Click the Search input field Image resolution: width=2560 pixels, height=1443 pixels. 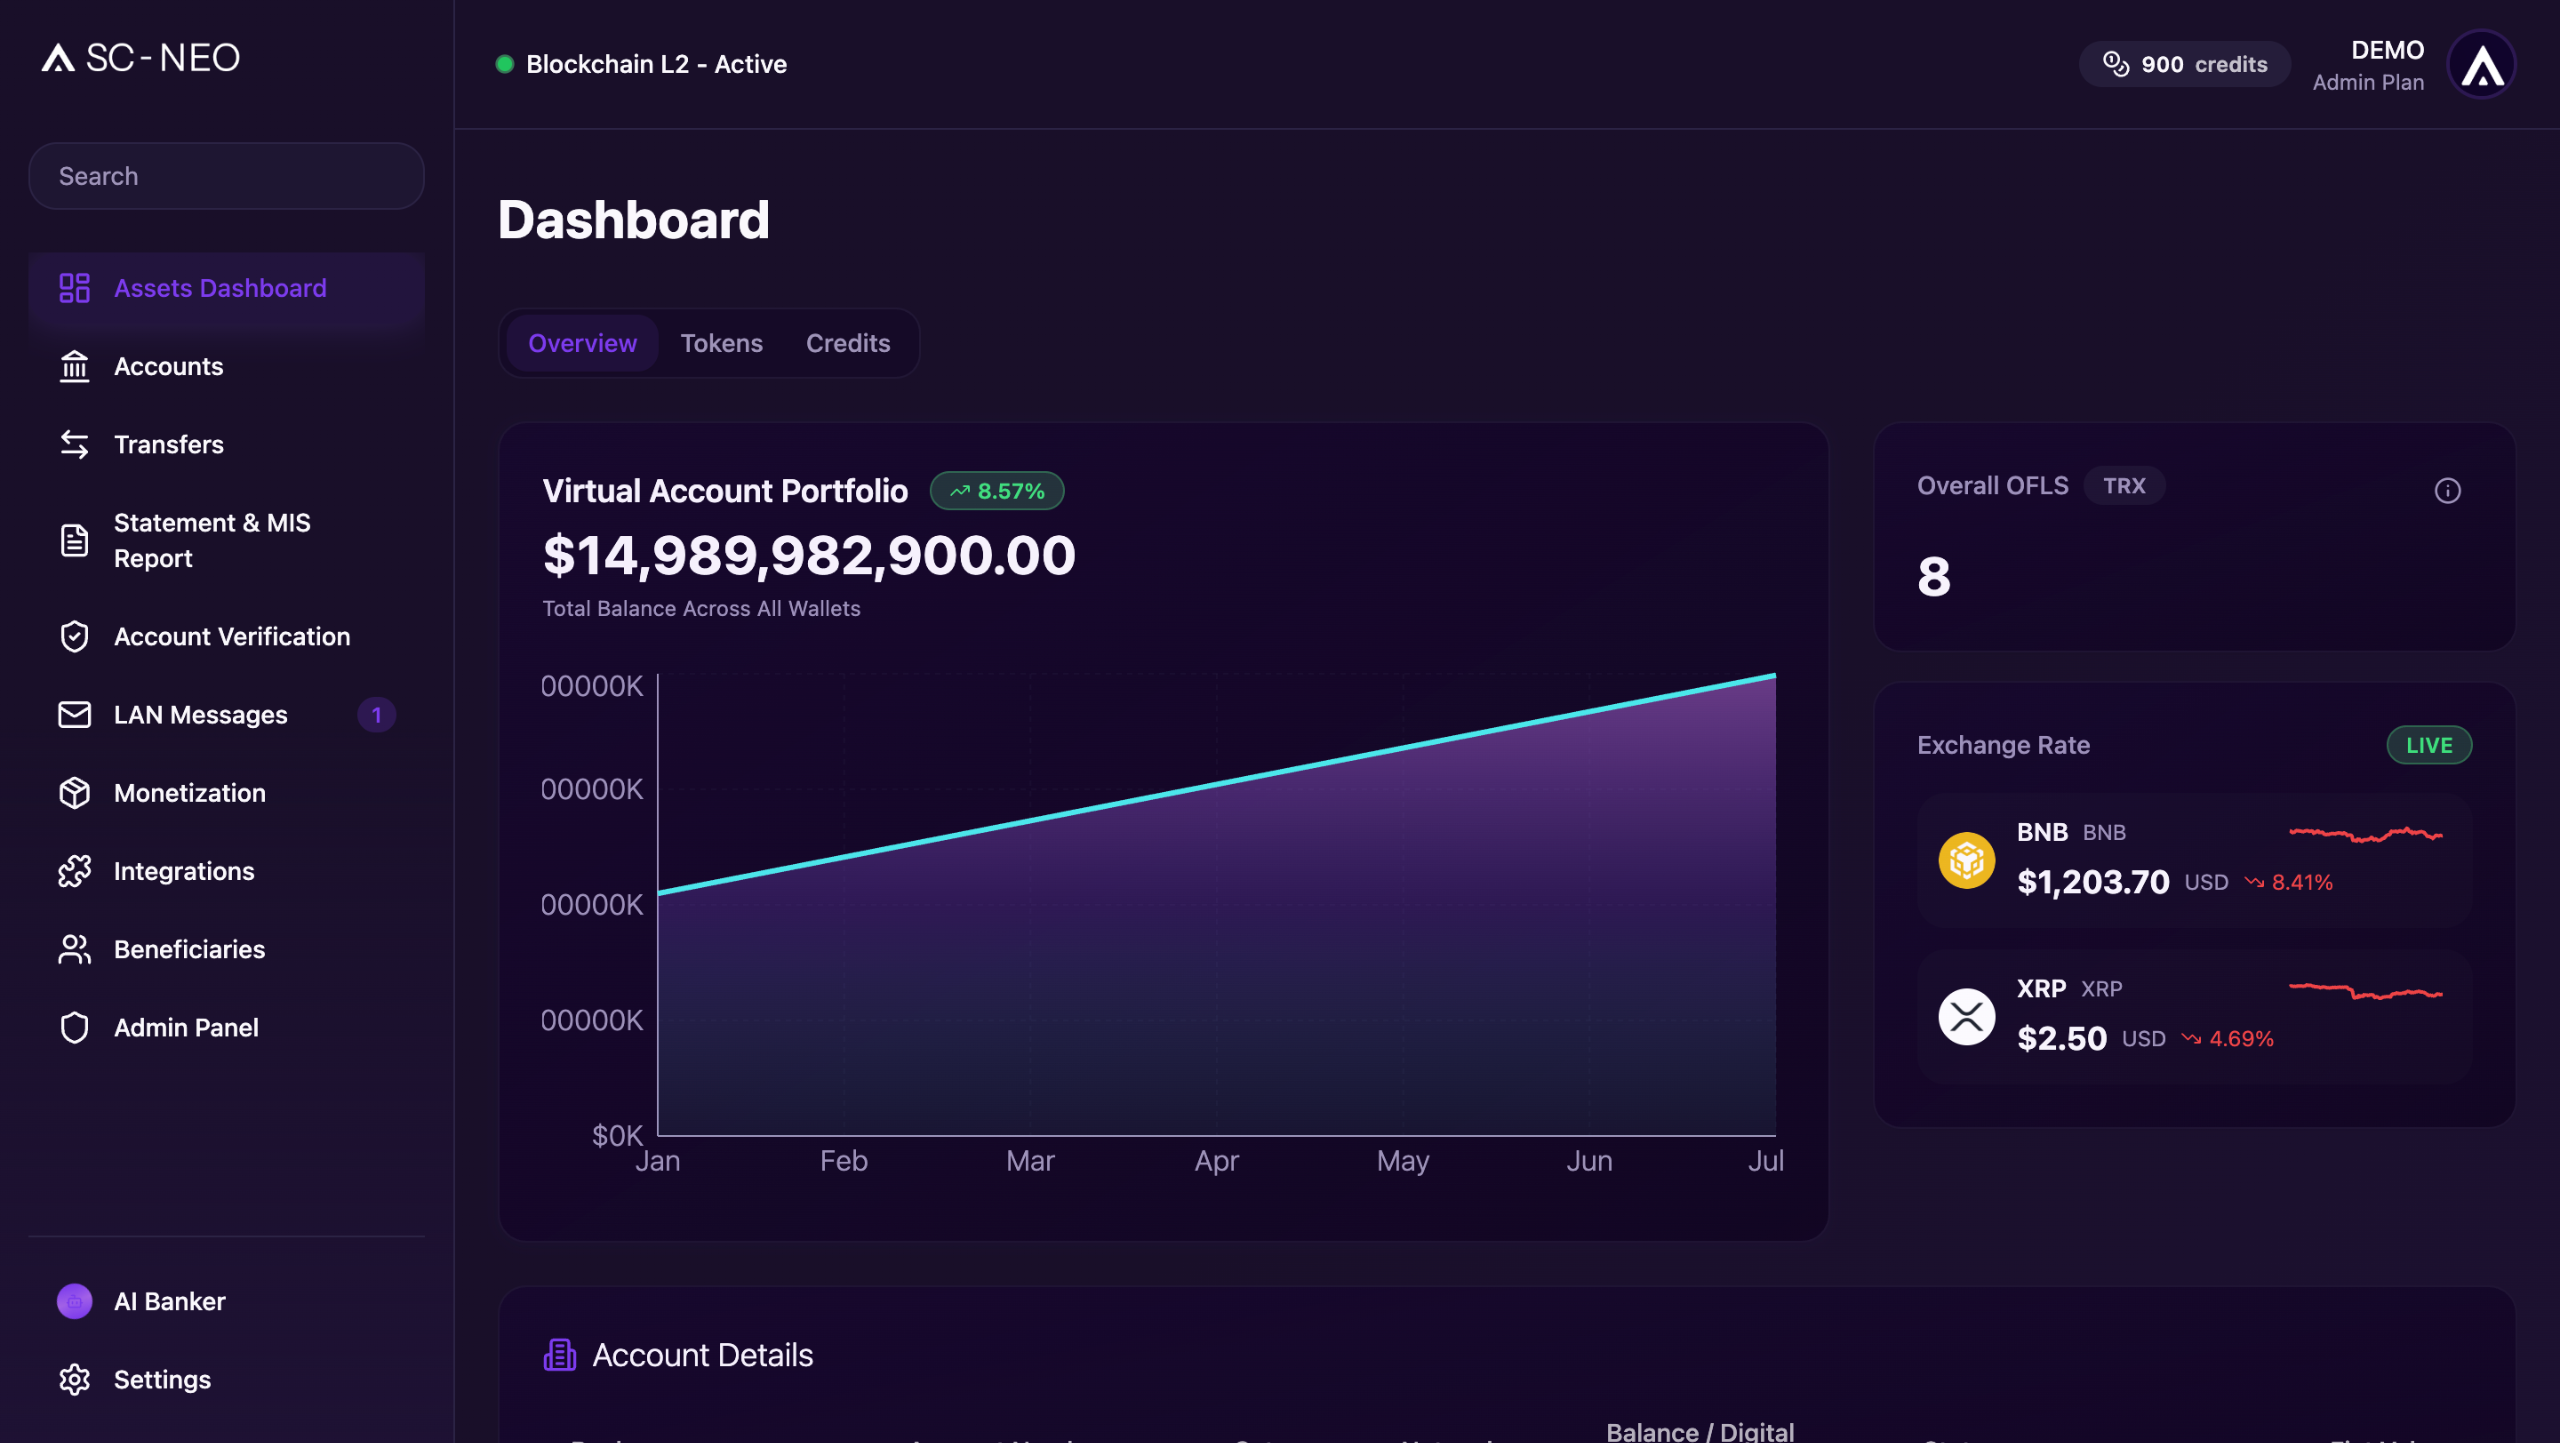tap(226, 176)
